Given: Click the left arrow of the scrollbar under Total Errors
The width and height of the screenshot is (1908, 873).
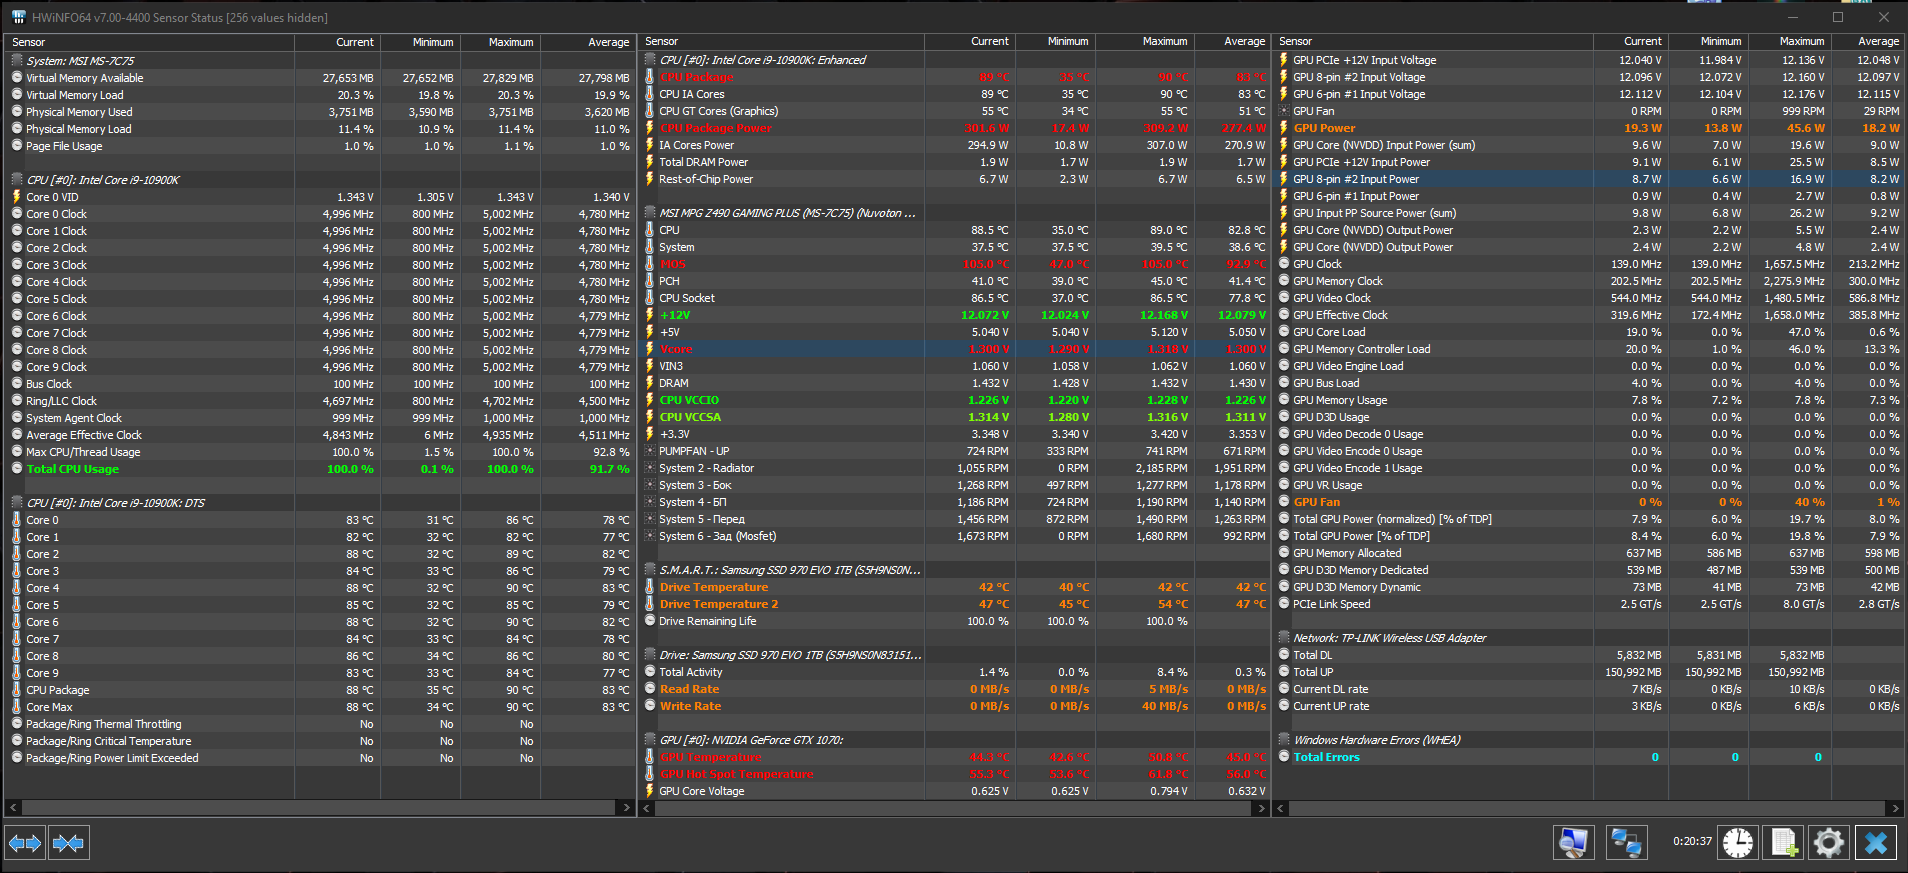Looking at the screenshot, I should pyautogui.click(x=1281, y=808).
